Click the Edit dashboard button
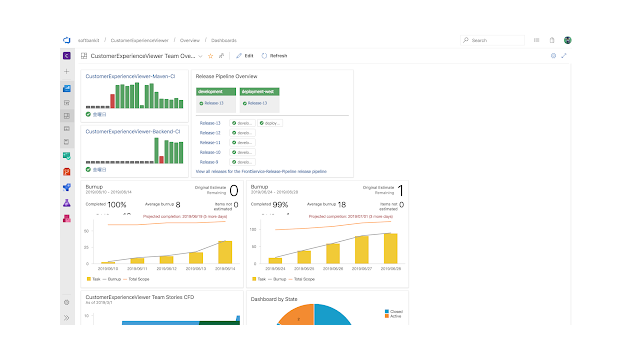The image size is (630, 360). click(245, 56)
